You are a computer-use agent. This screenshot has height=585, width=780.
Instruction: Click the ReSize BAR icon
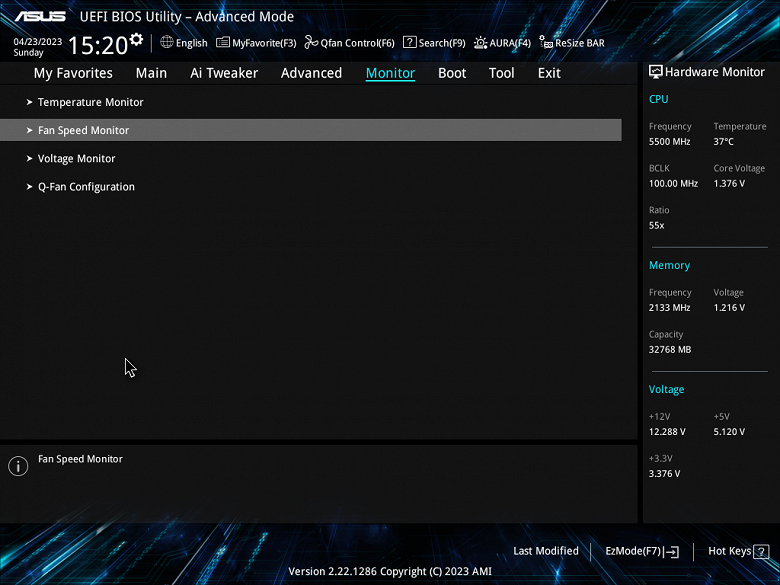[546, 42]
